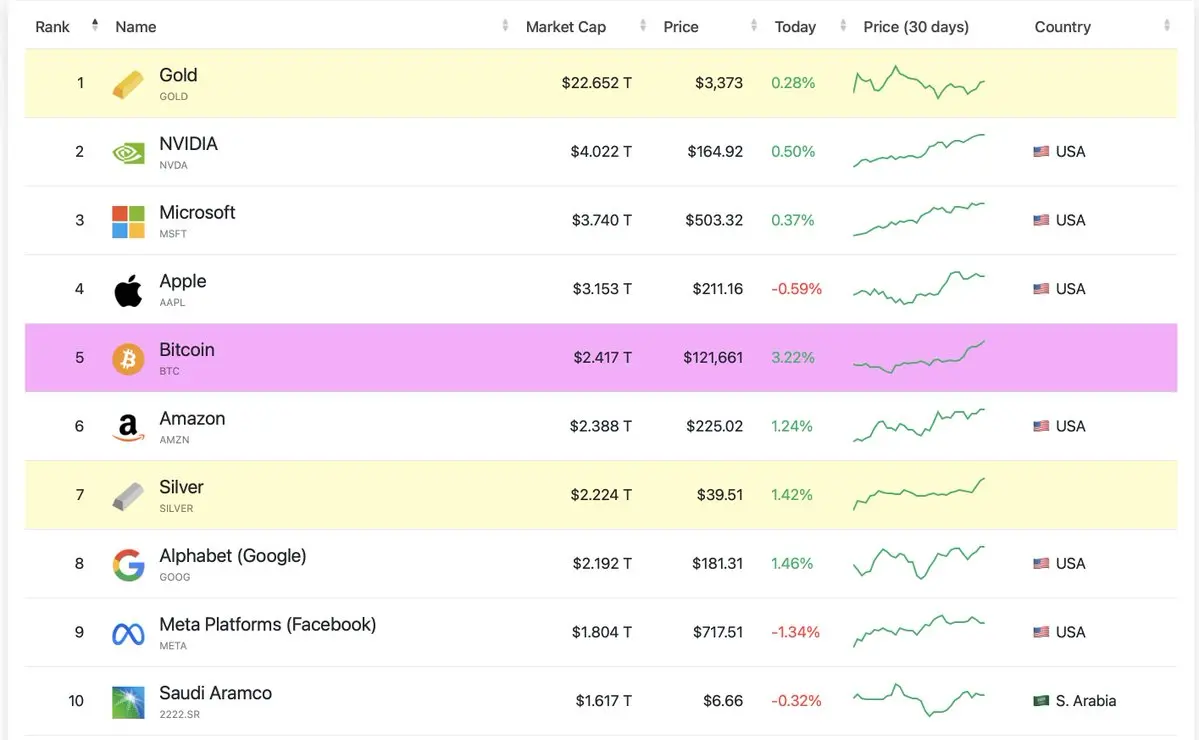Open the NVIDIA company link
This screenshot has width=1199, height=740.
pyautogui.click(x=188, y=144)
